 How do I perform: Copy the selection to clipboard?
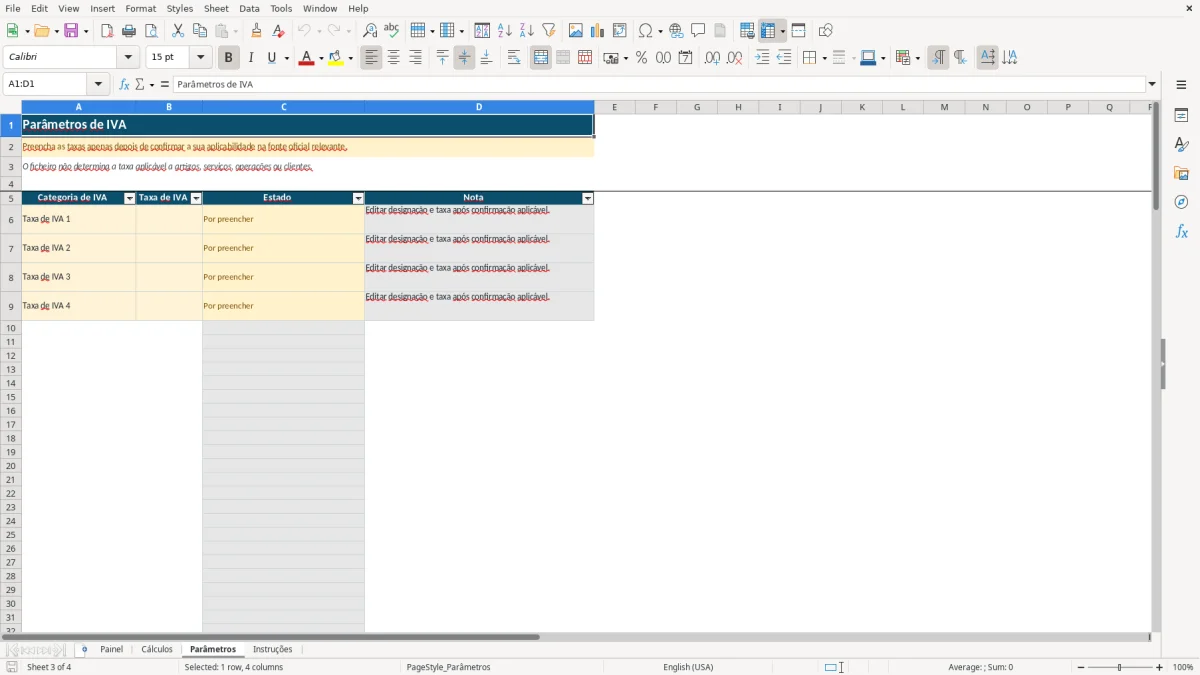pyautogui.click(x=200, y=31)
